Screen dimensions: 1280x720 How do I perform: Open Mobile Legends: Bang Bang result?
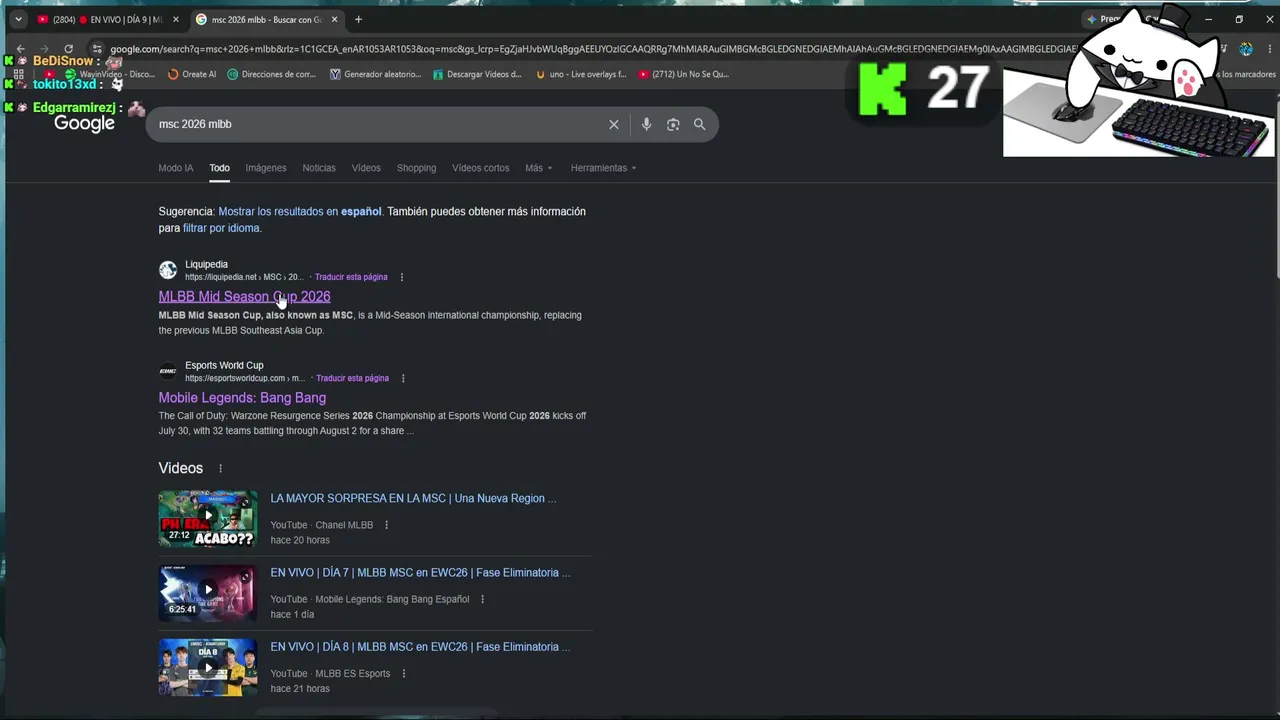tap(242, 398)
